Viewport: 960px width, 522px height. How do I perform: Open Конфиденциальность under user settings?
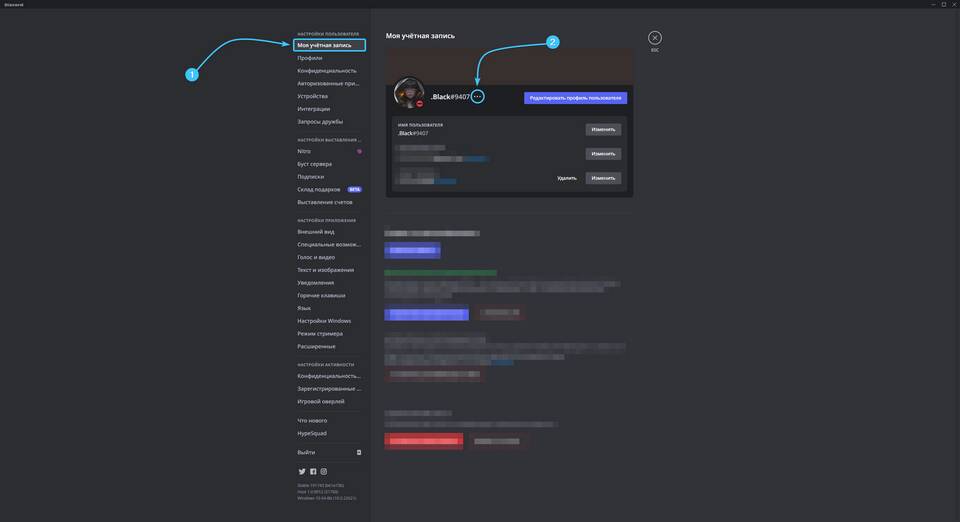coord(329,71)
